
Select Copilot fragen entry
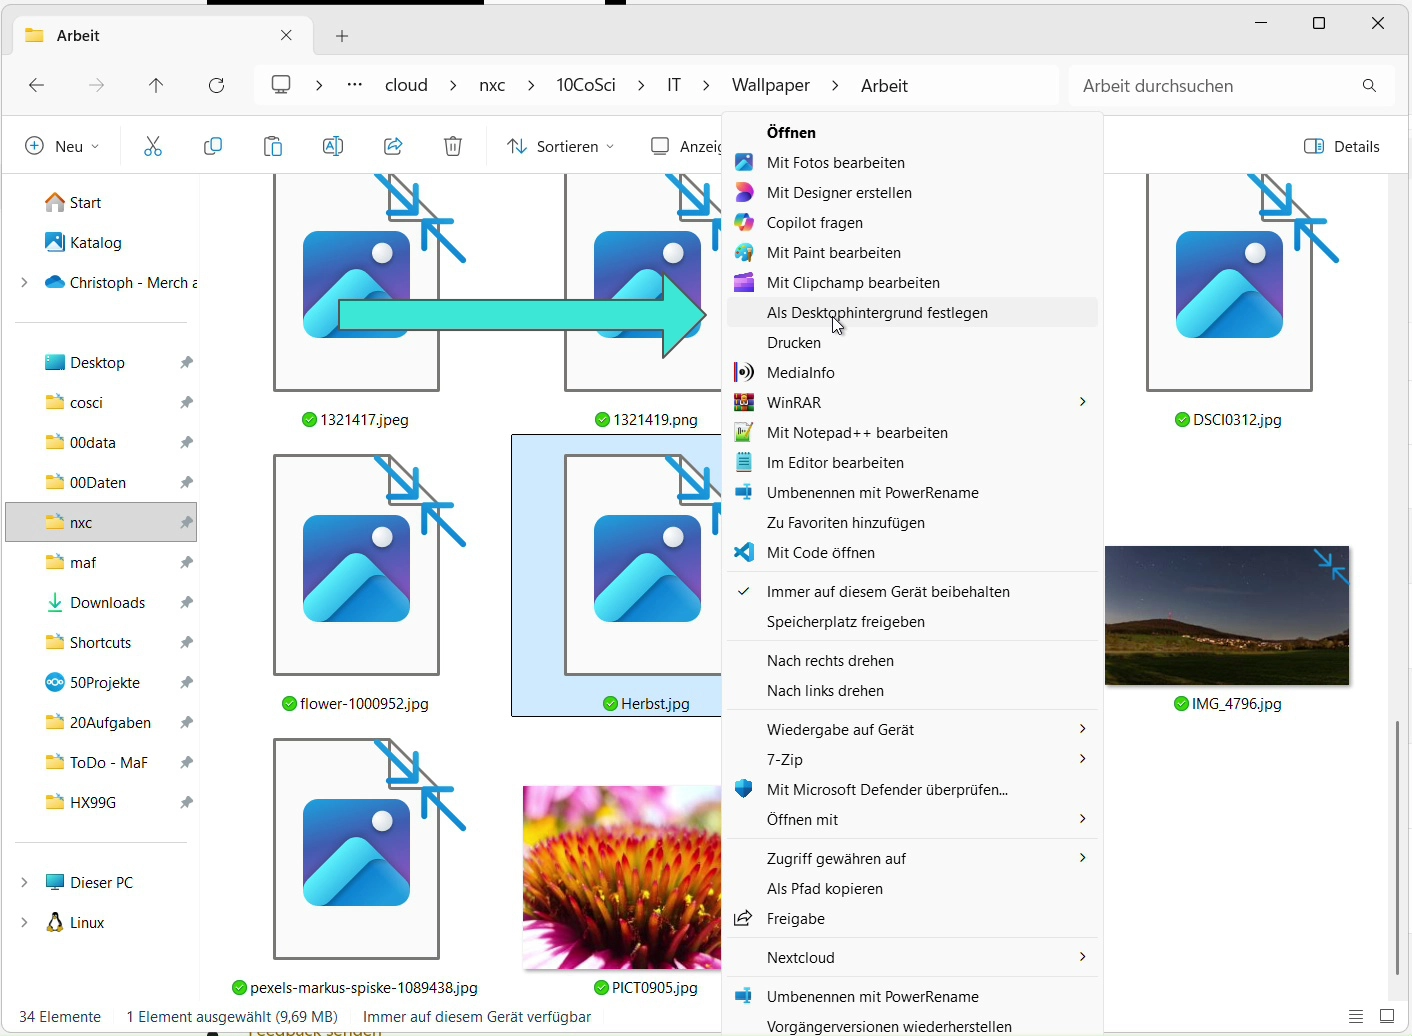coord(912,222)
